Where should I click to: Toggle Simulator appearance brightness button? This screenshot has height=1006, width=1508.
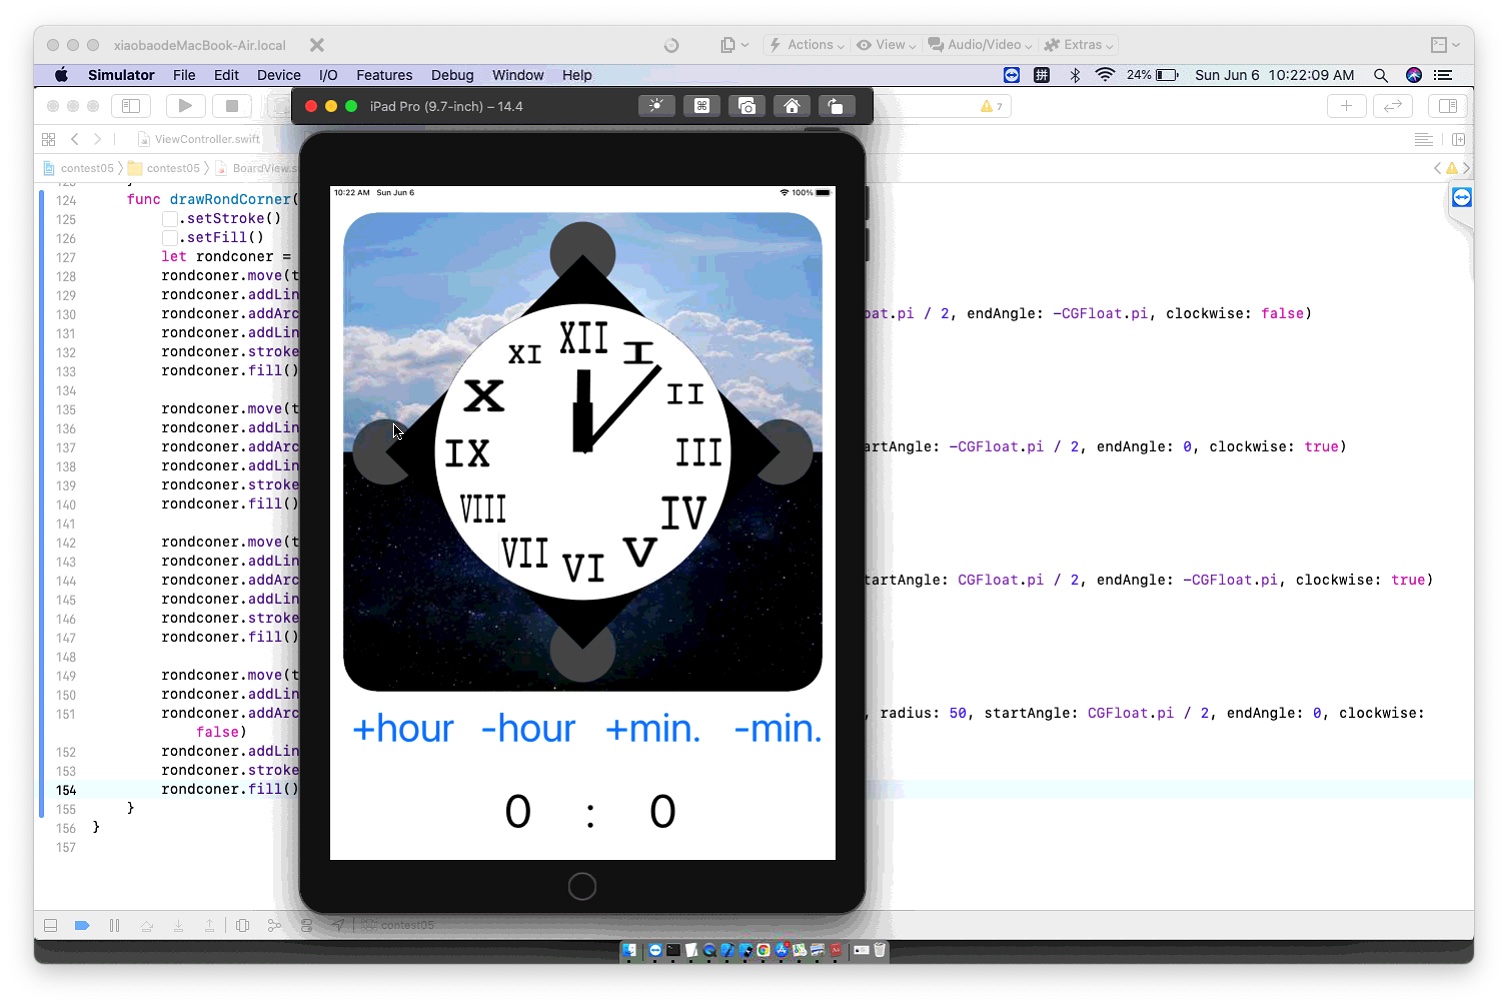(x=656, y=106)
